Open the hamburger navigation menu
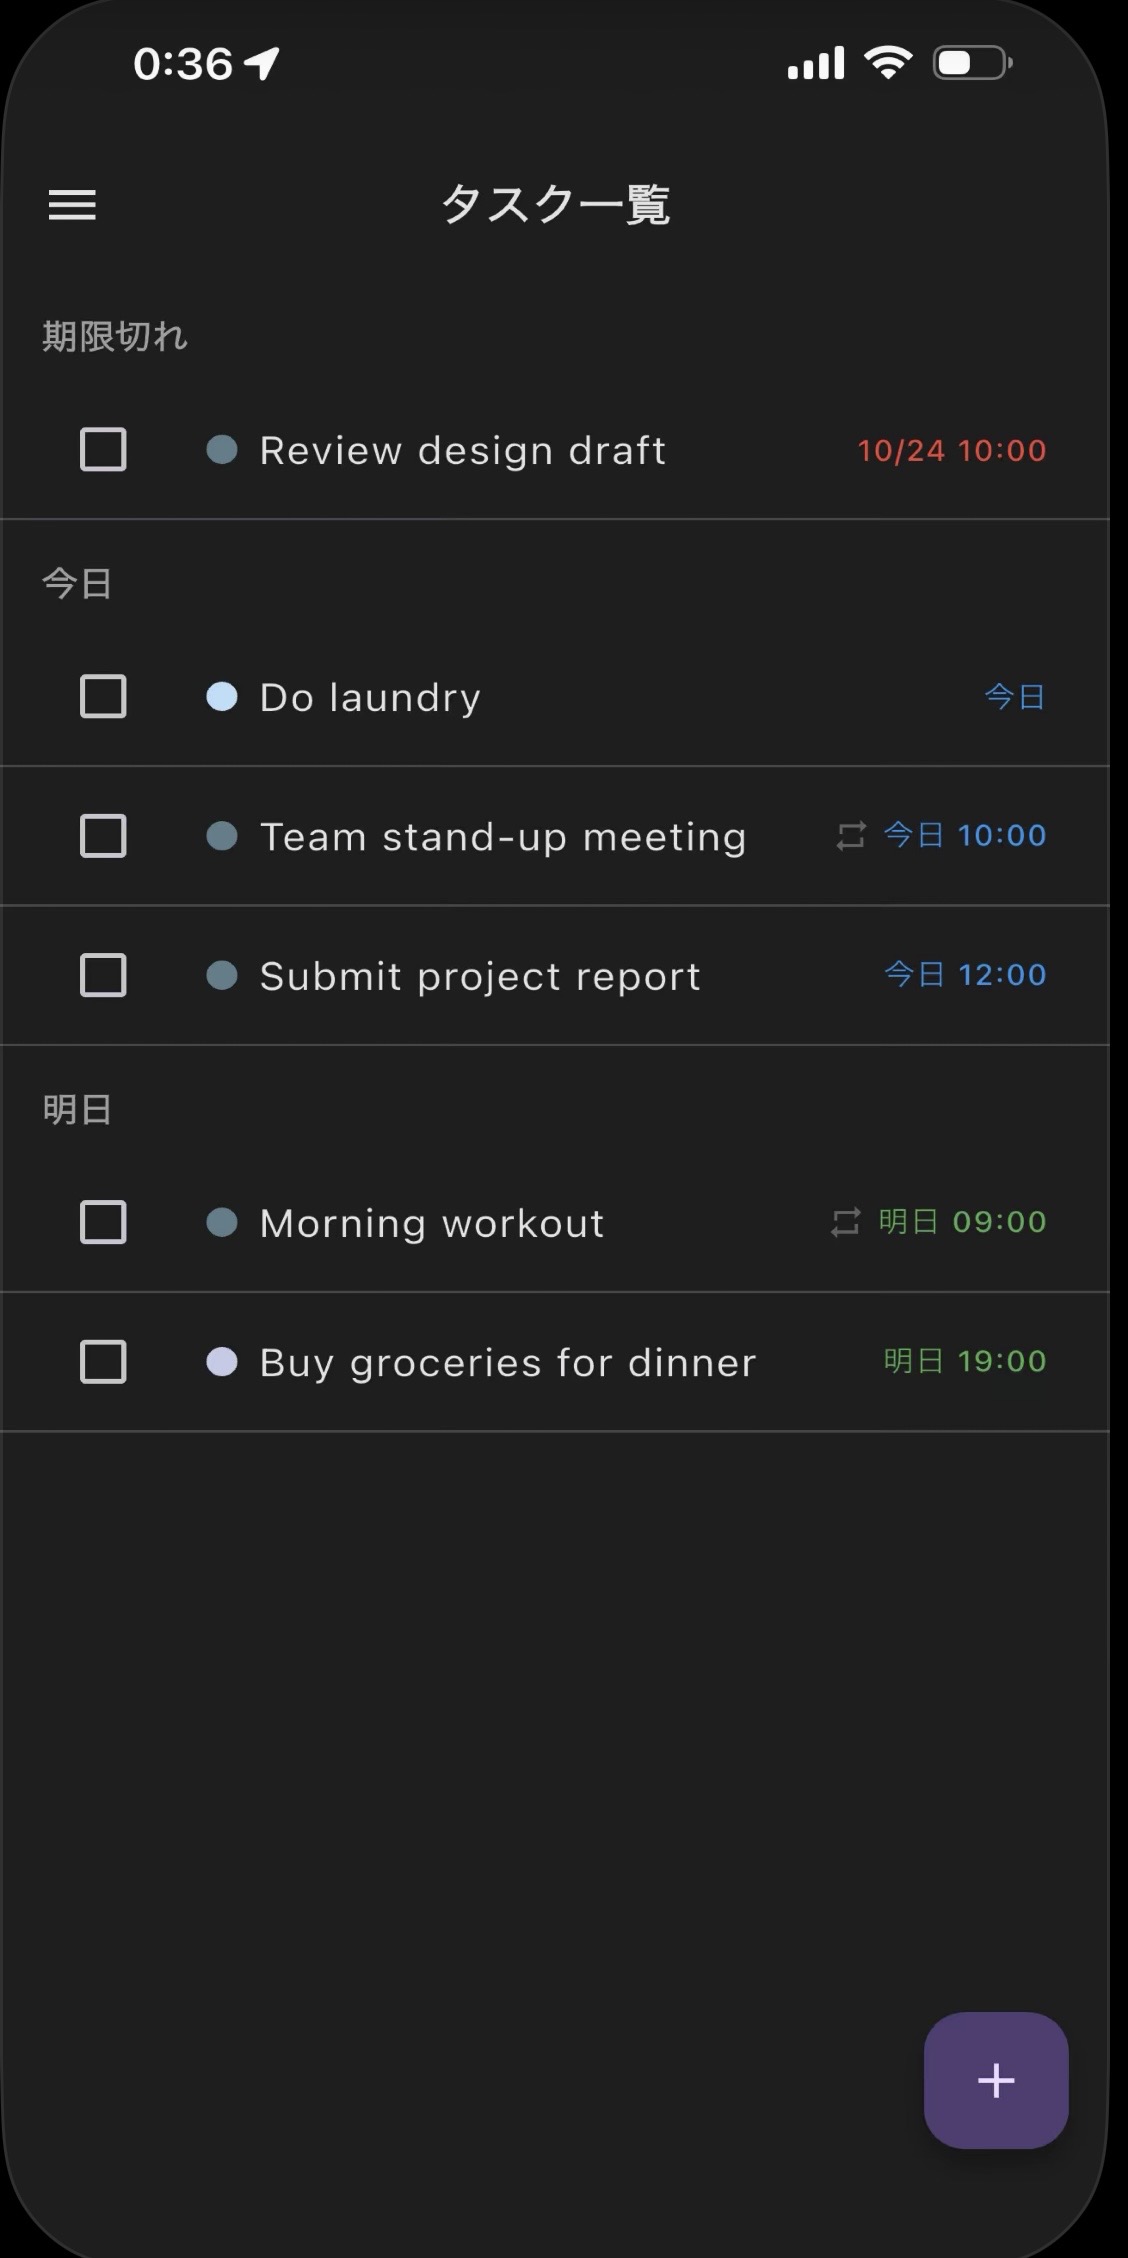Screen dimensions: 1128x2258 point(72,205)
